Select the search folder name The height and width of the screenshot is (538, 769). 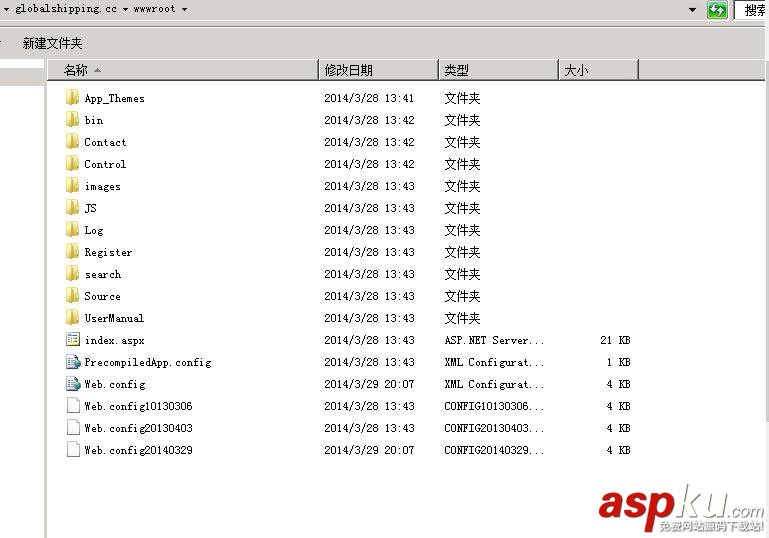pos(103,274)
